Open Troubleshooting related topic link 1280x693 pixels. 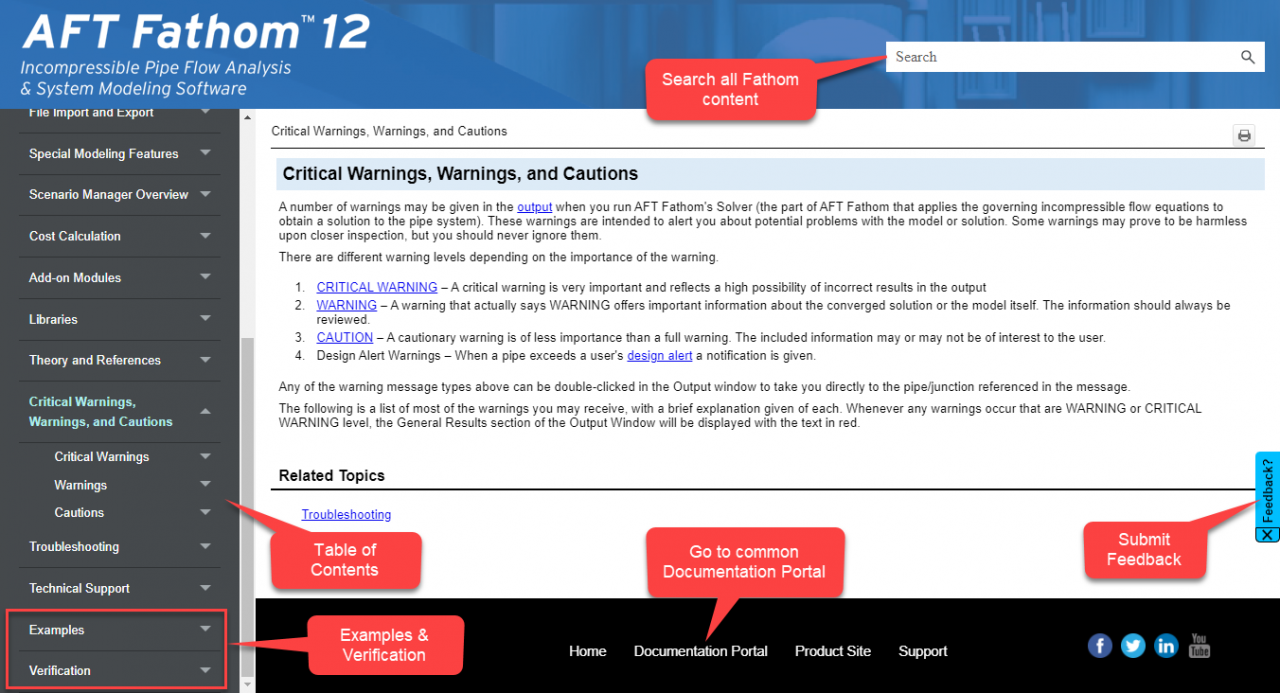[x=346, y=515]
